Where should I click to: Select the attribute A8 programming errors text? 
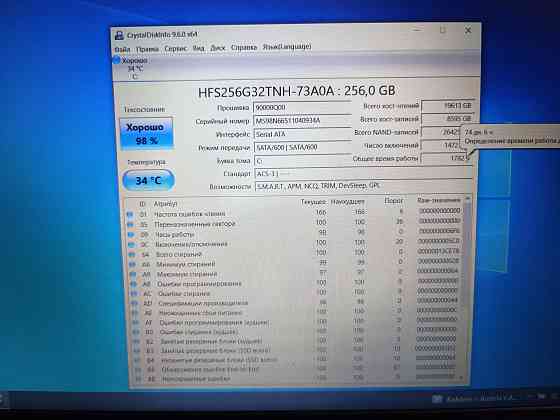pyautogui.click(x=199, y=284)
